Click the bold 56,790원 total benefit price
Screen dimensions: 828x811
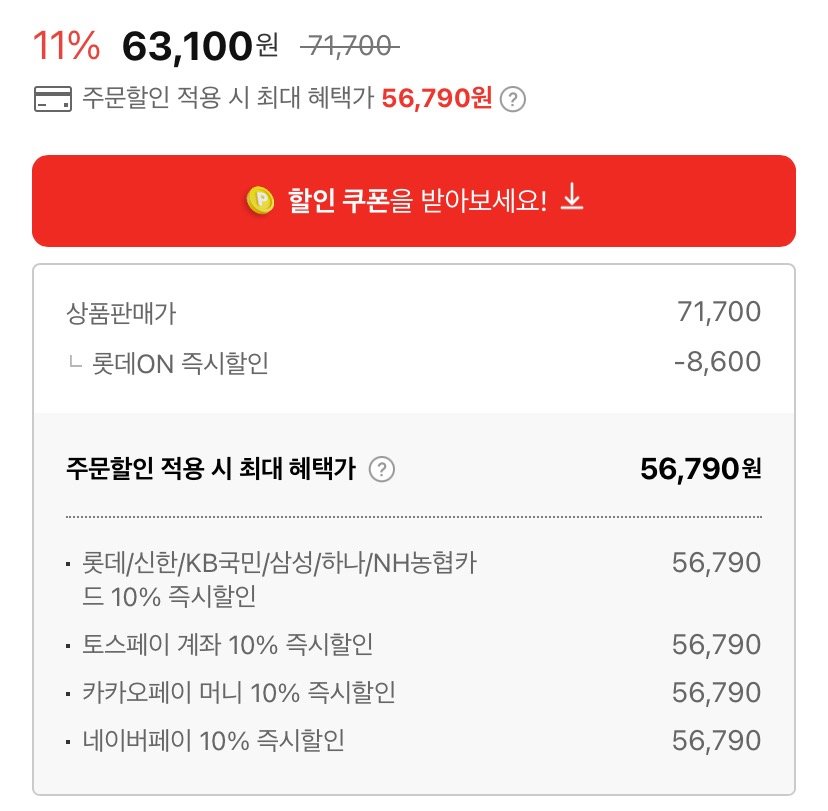coord(701,469)
